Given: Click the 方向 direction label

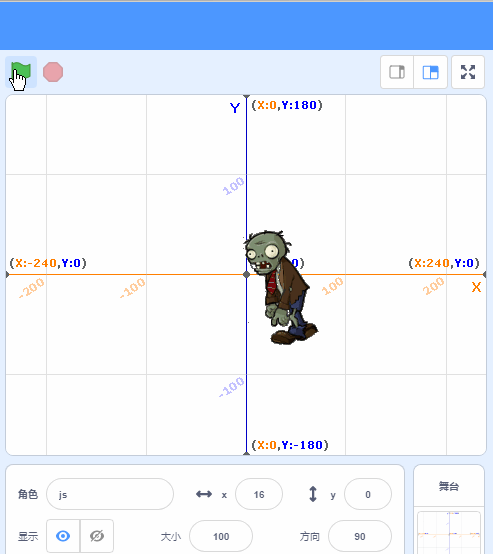Looking at the screenshot, I should 310,536.
